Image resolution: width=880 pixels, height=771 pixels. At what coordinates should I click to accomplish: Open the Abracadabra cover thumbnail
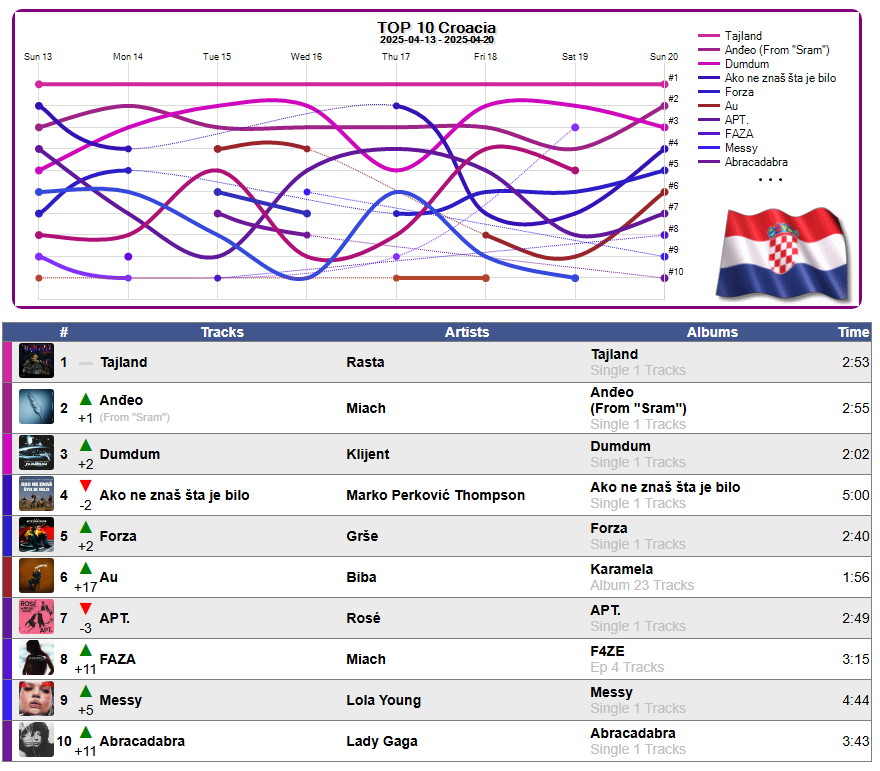(36, 740)
